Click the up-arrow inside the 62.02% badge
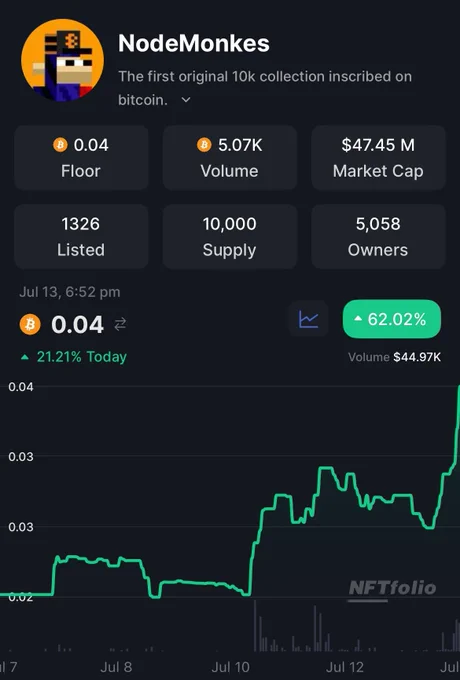460x680 pixels. click(x=358, y=319)
